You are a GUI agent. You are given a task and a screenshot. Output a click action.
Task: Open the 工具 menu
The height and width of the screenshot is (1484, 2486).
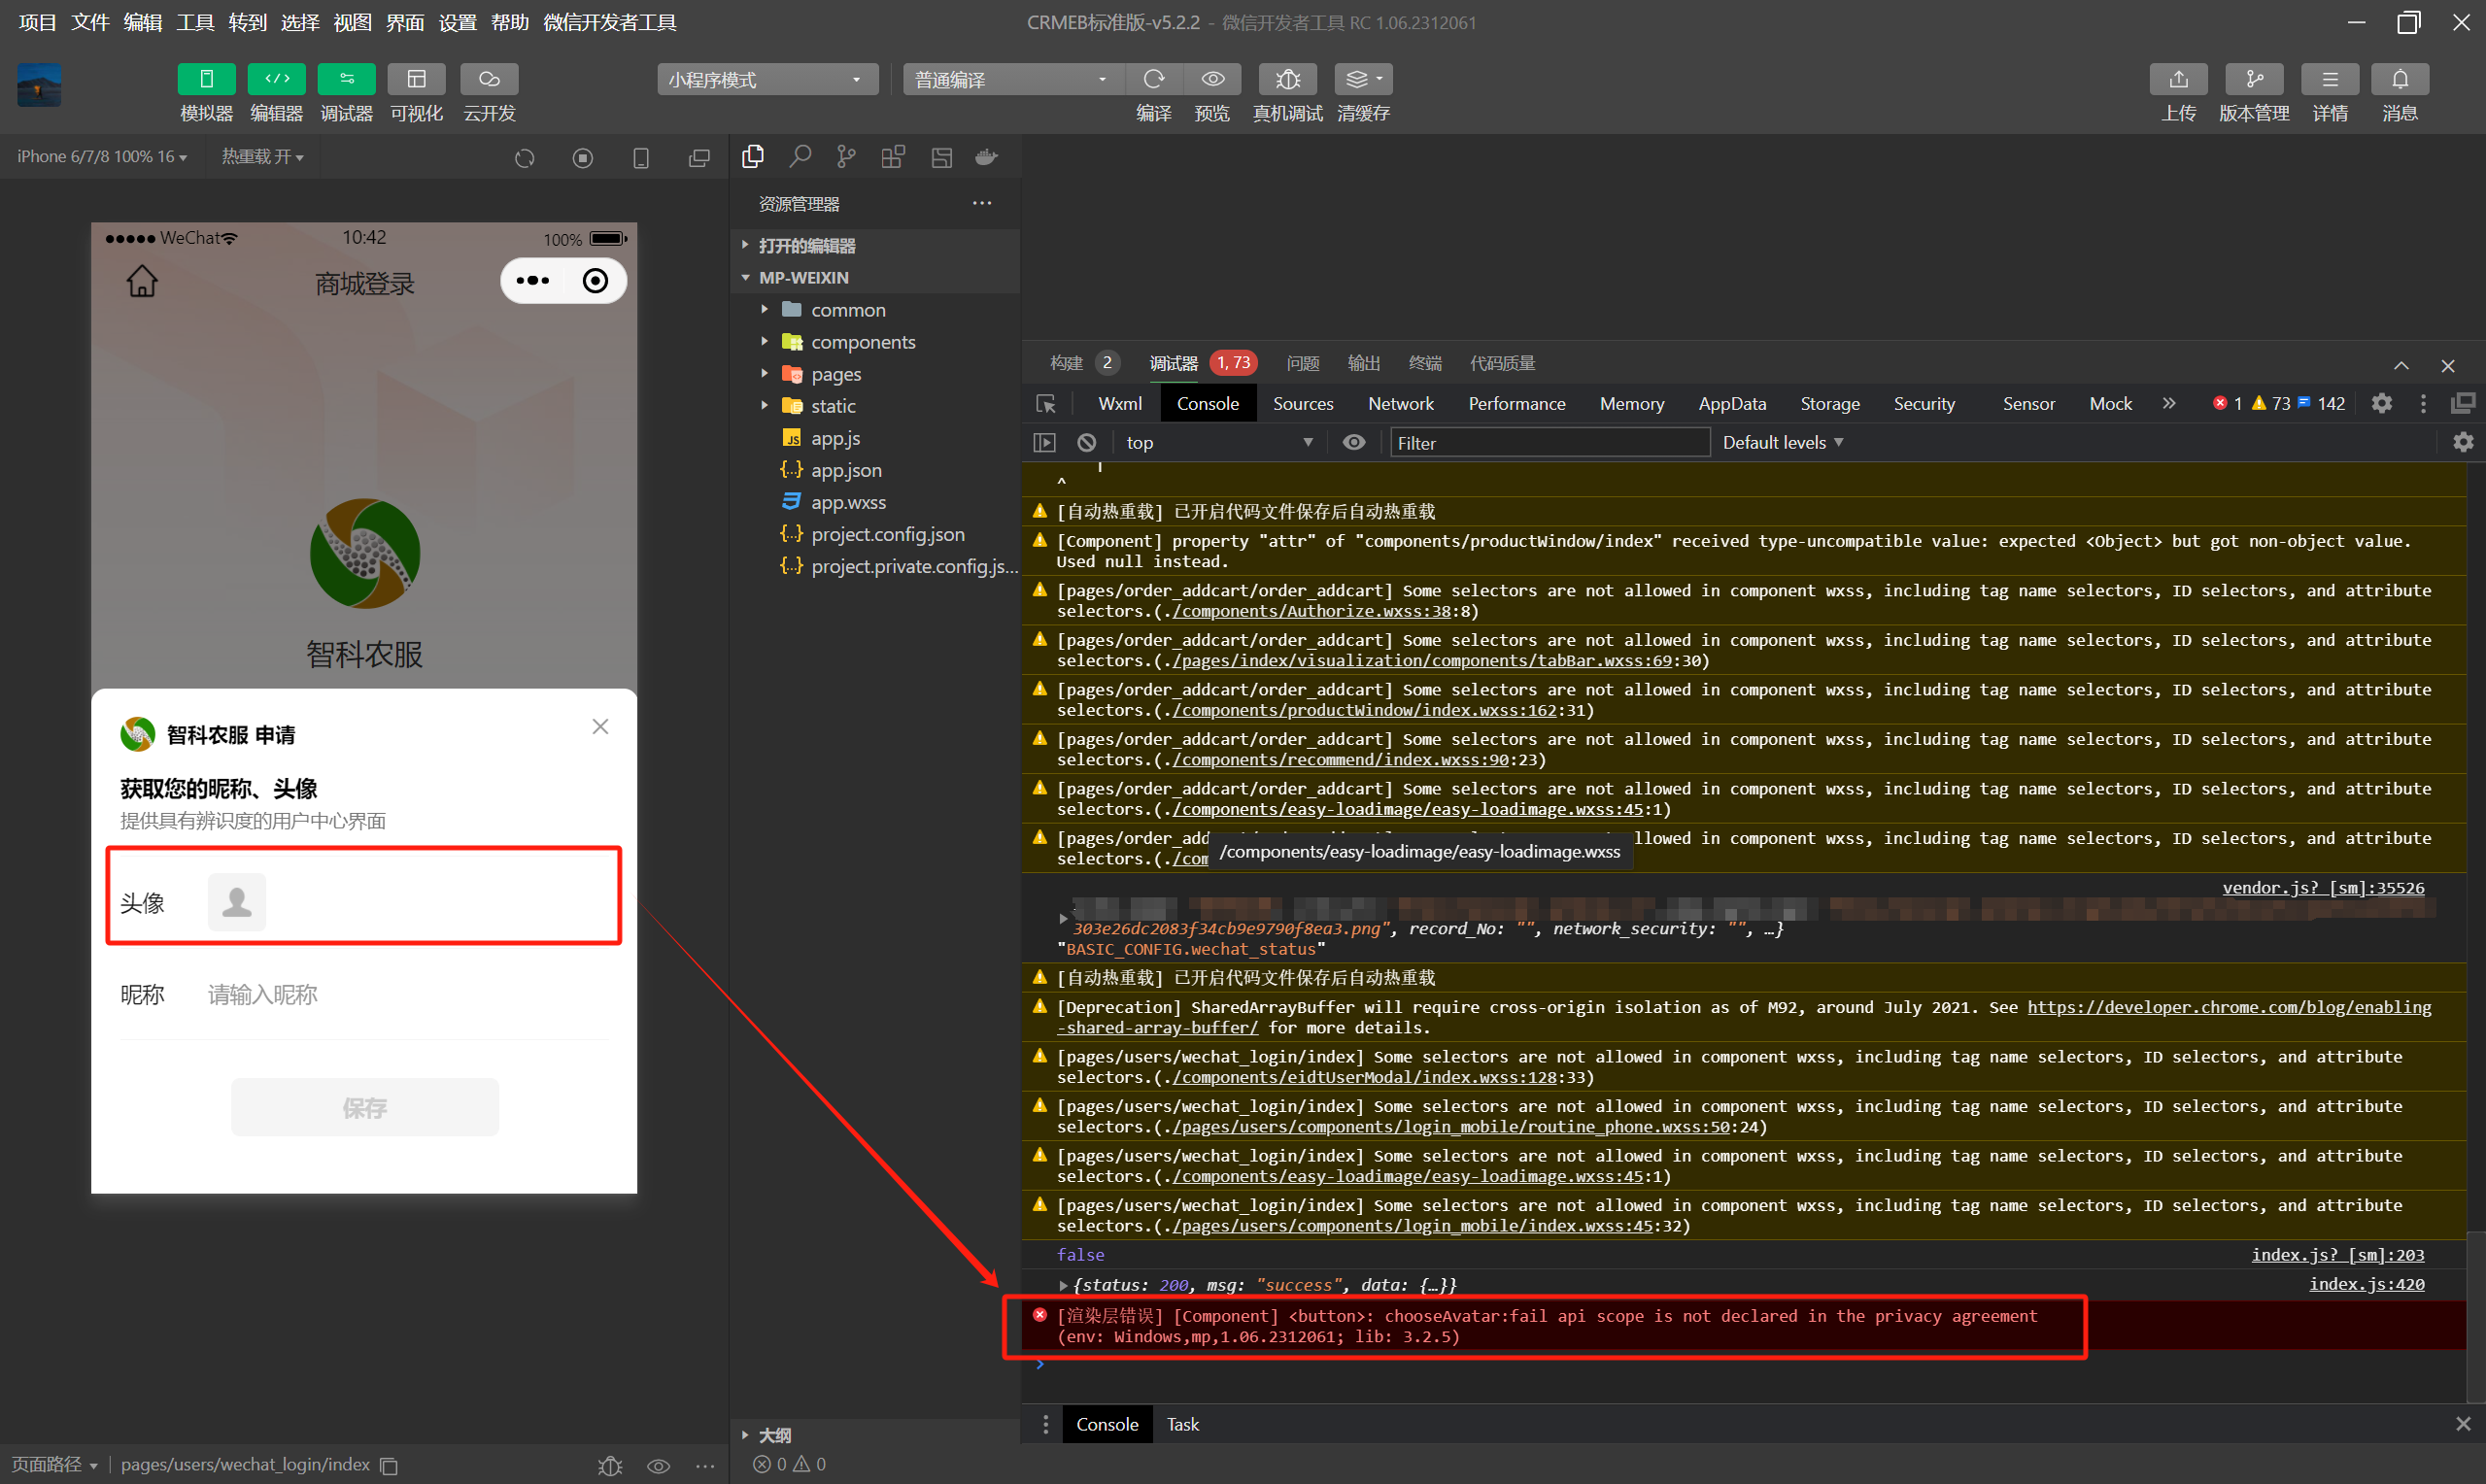(x=195, y=22)
